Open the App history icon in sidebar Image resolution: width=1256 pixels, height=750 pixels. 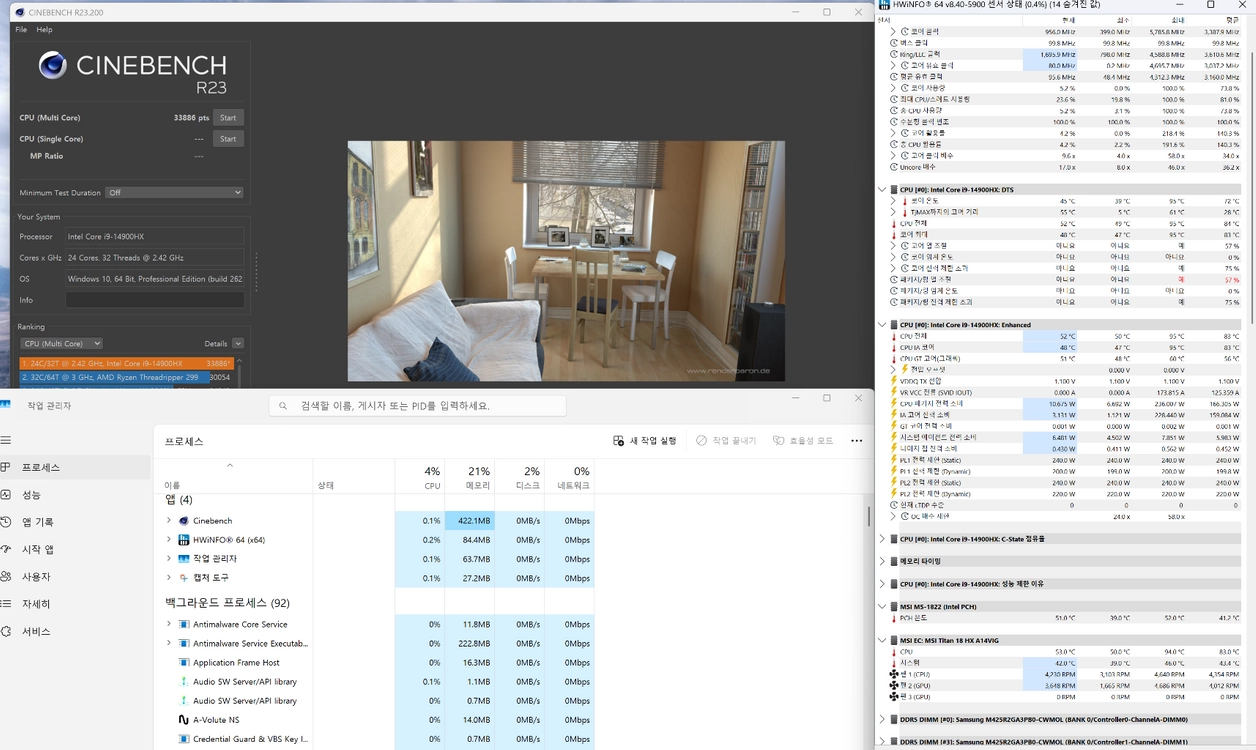pos(5,522)
